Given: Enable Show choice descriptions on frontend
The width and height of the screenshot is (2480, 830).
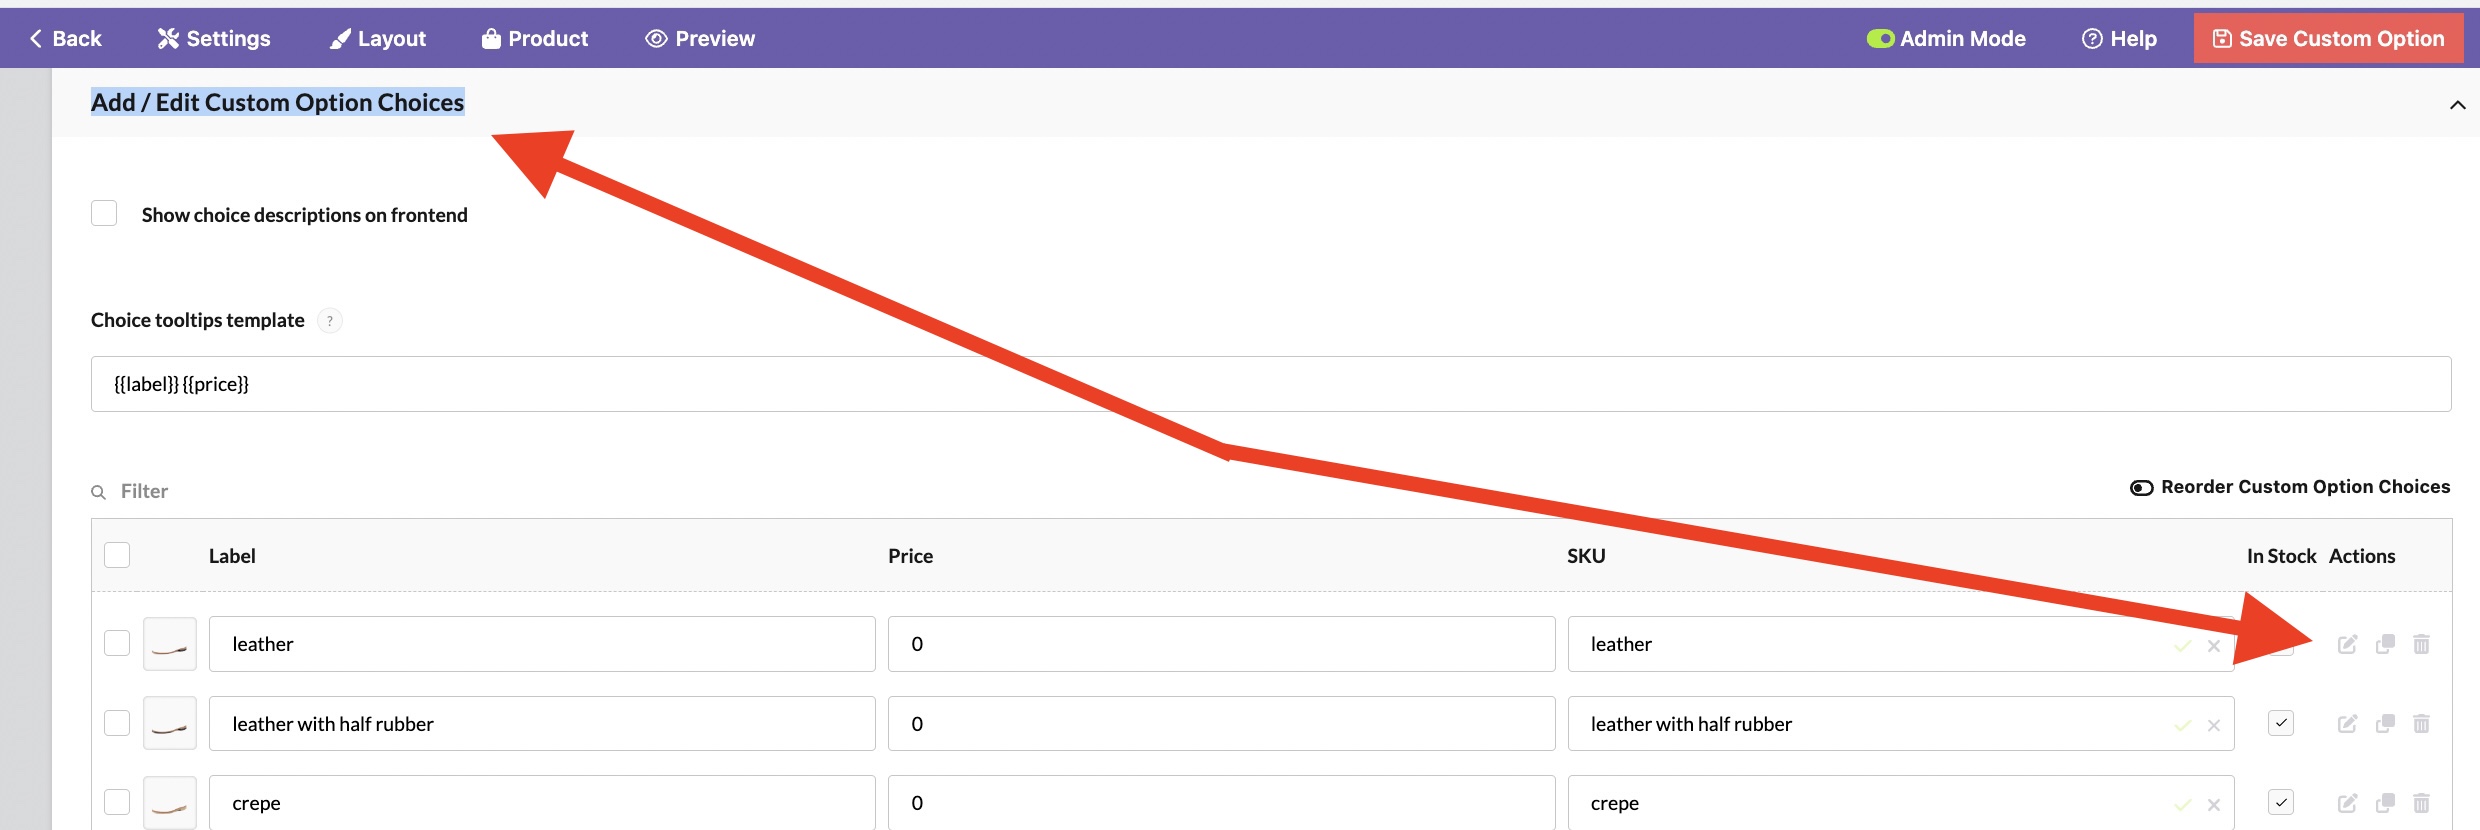Looking at the screenshot, I should click(x=104, y=213).
